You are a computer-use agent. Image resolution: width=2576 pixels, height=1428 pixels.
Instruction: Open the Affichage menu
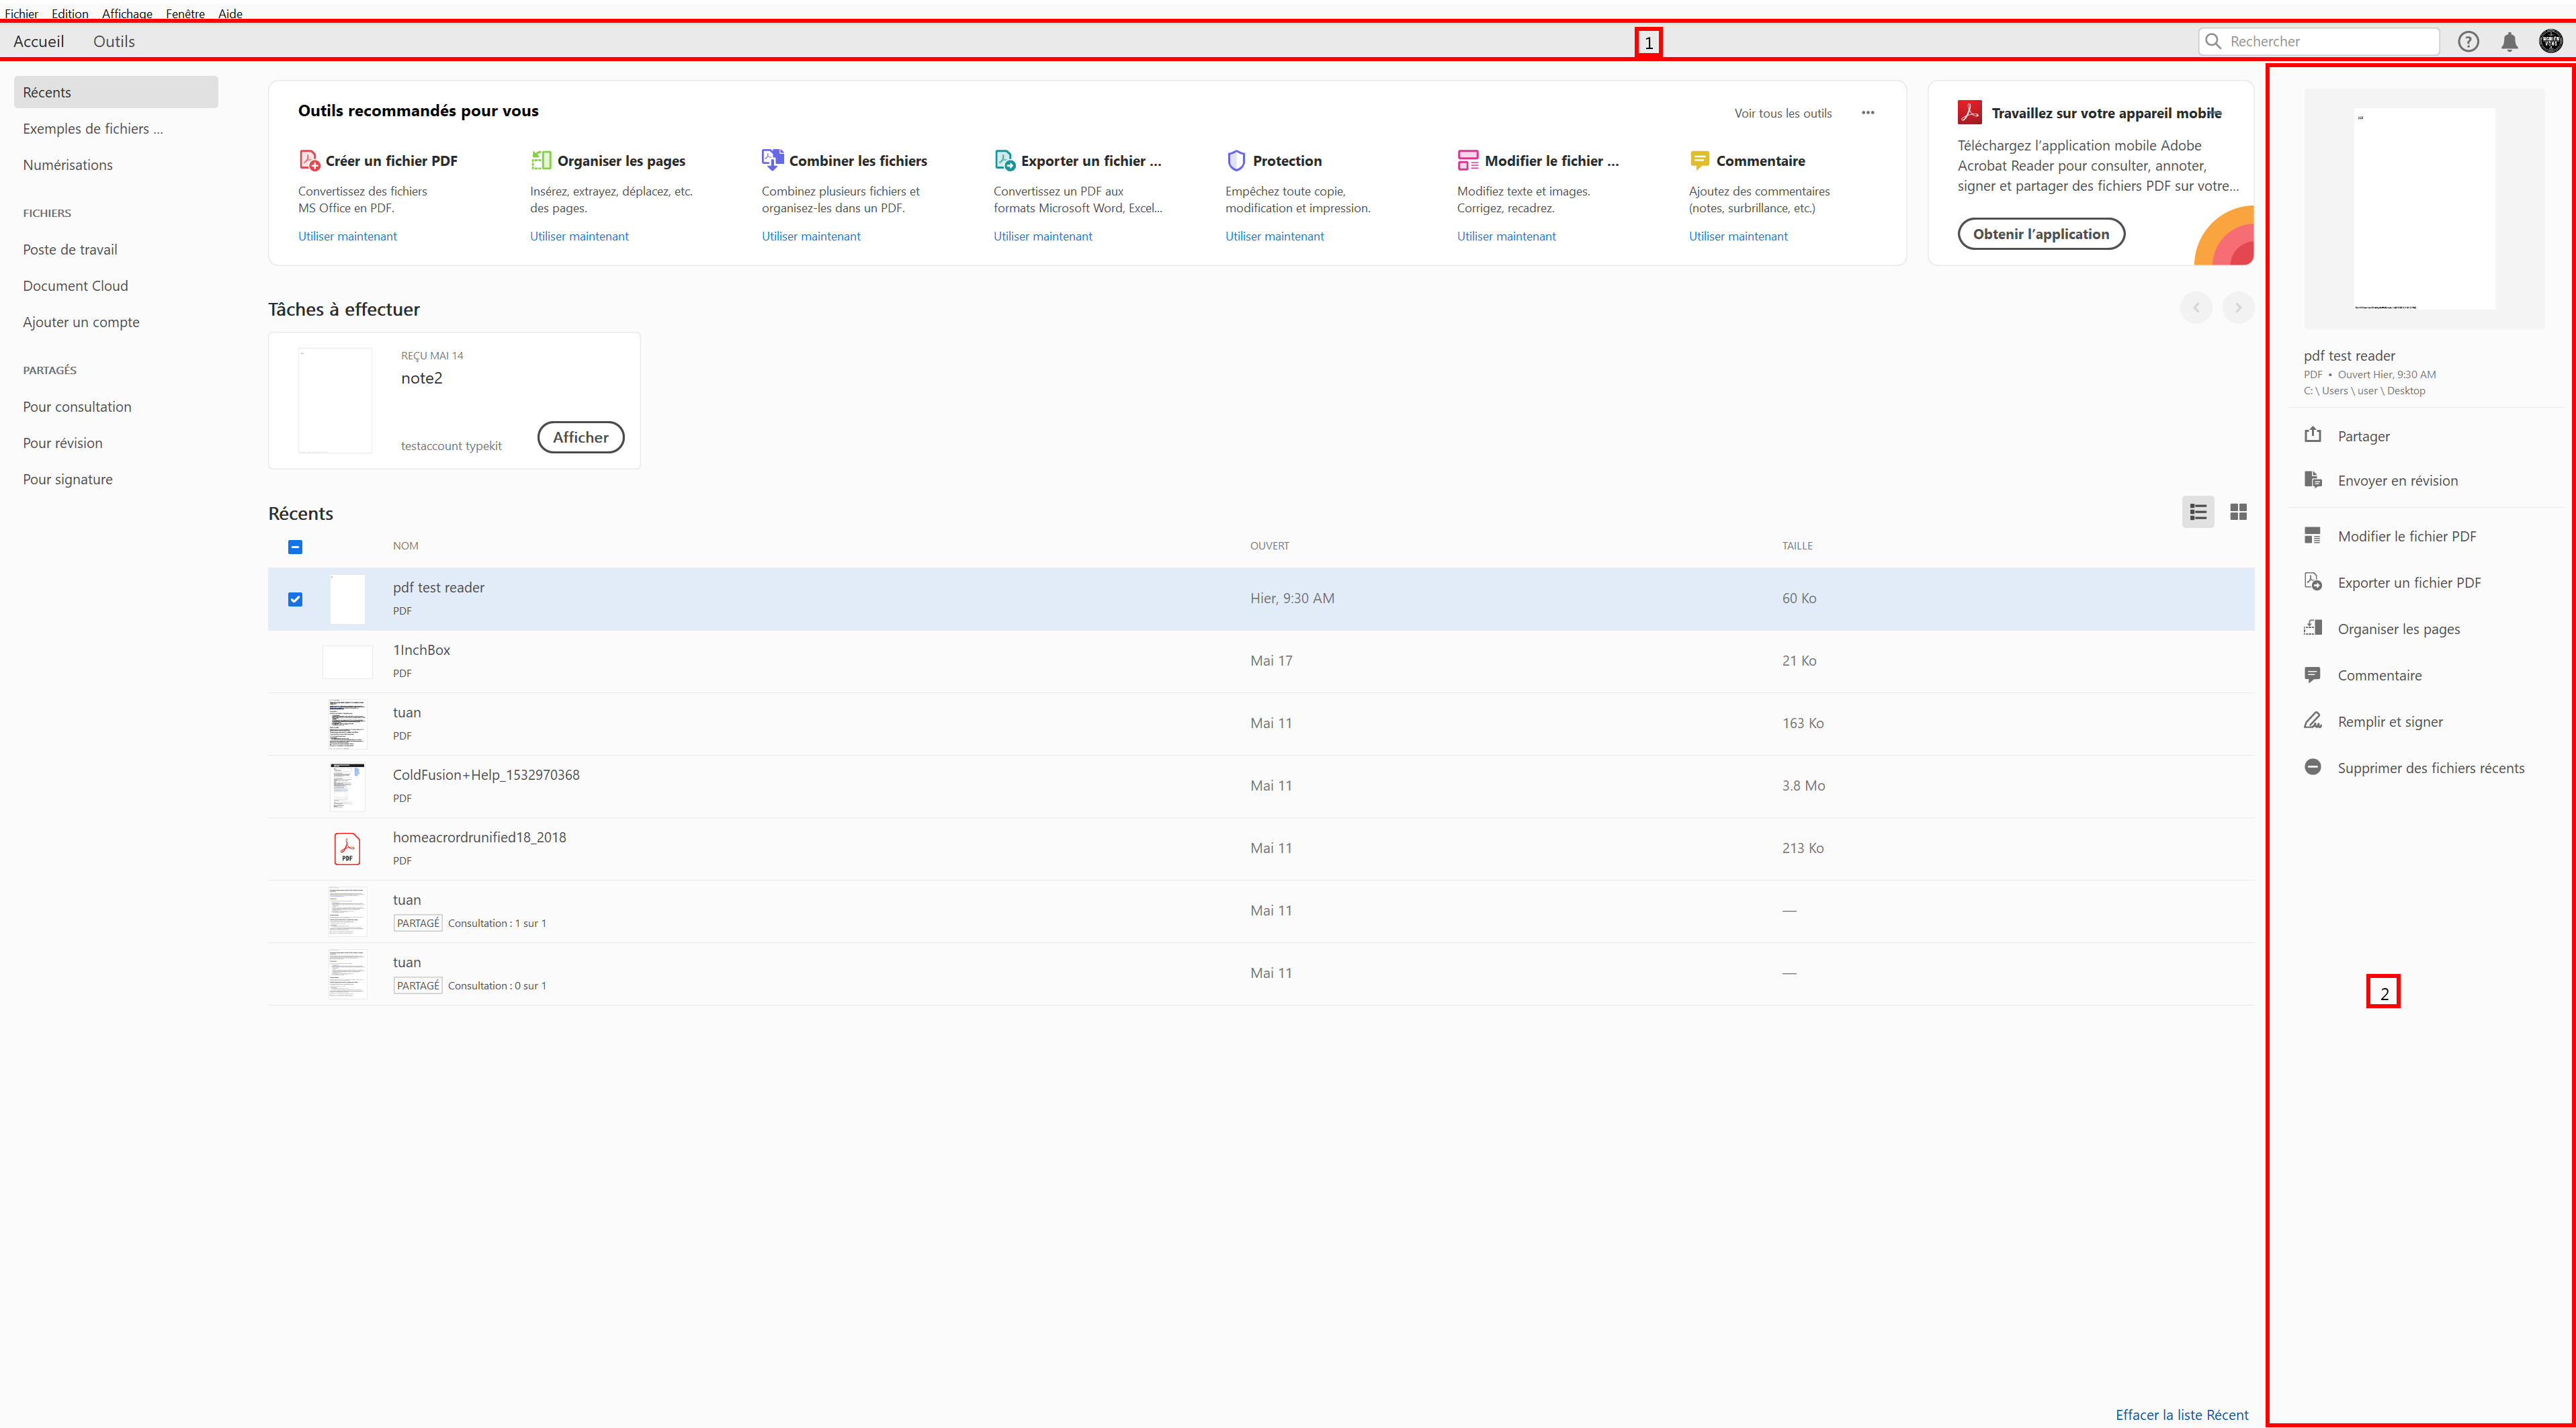[x=127, y=13]
